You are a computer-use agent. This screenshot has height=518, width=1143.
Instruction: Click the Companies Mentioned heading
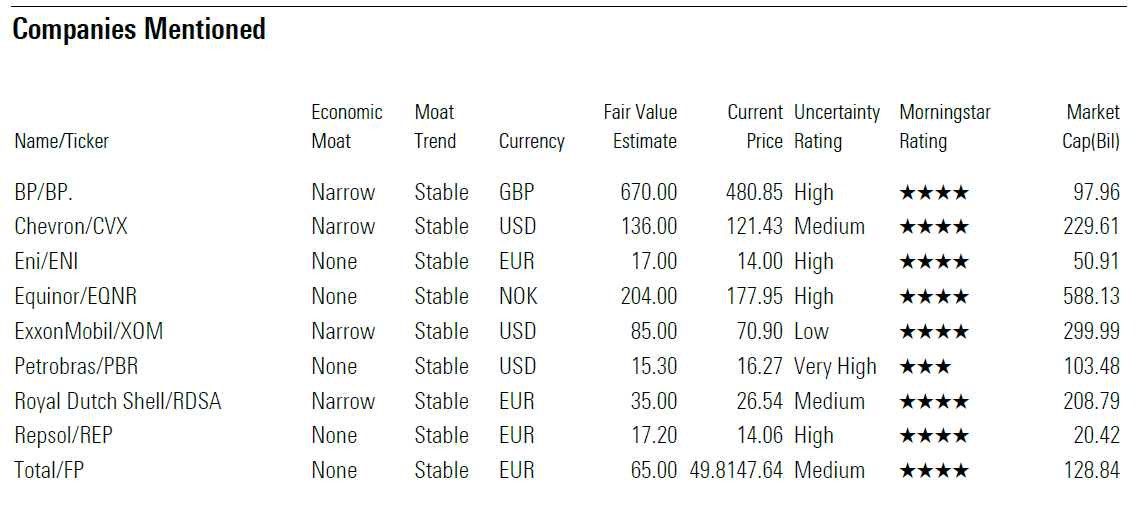(x=139, y=30)
